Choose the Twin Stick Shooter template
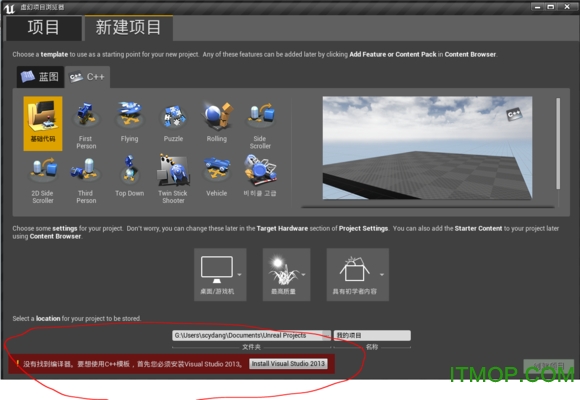Screen dimensions: 580x400 173,180
